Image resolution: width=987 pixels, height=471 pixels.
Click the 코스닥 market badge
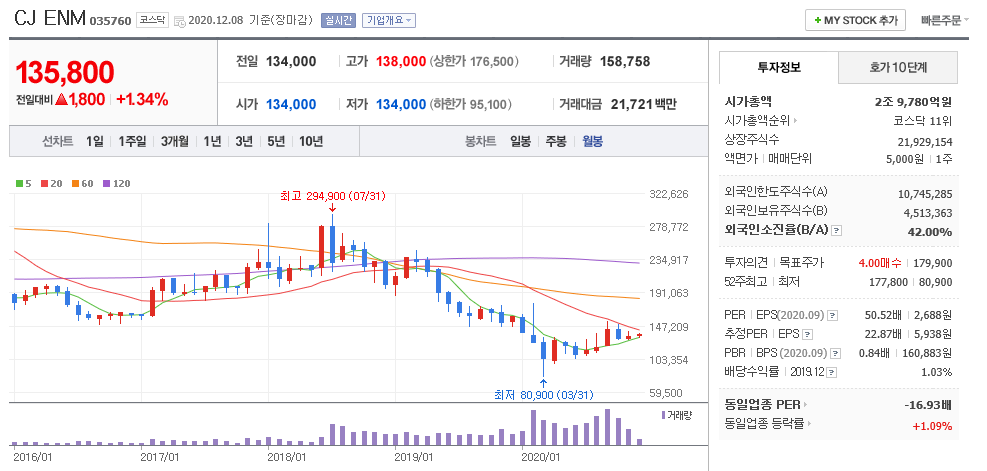coord(152,20)
